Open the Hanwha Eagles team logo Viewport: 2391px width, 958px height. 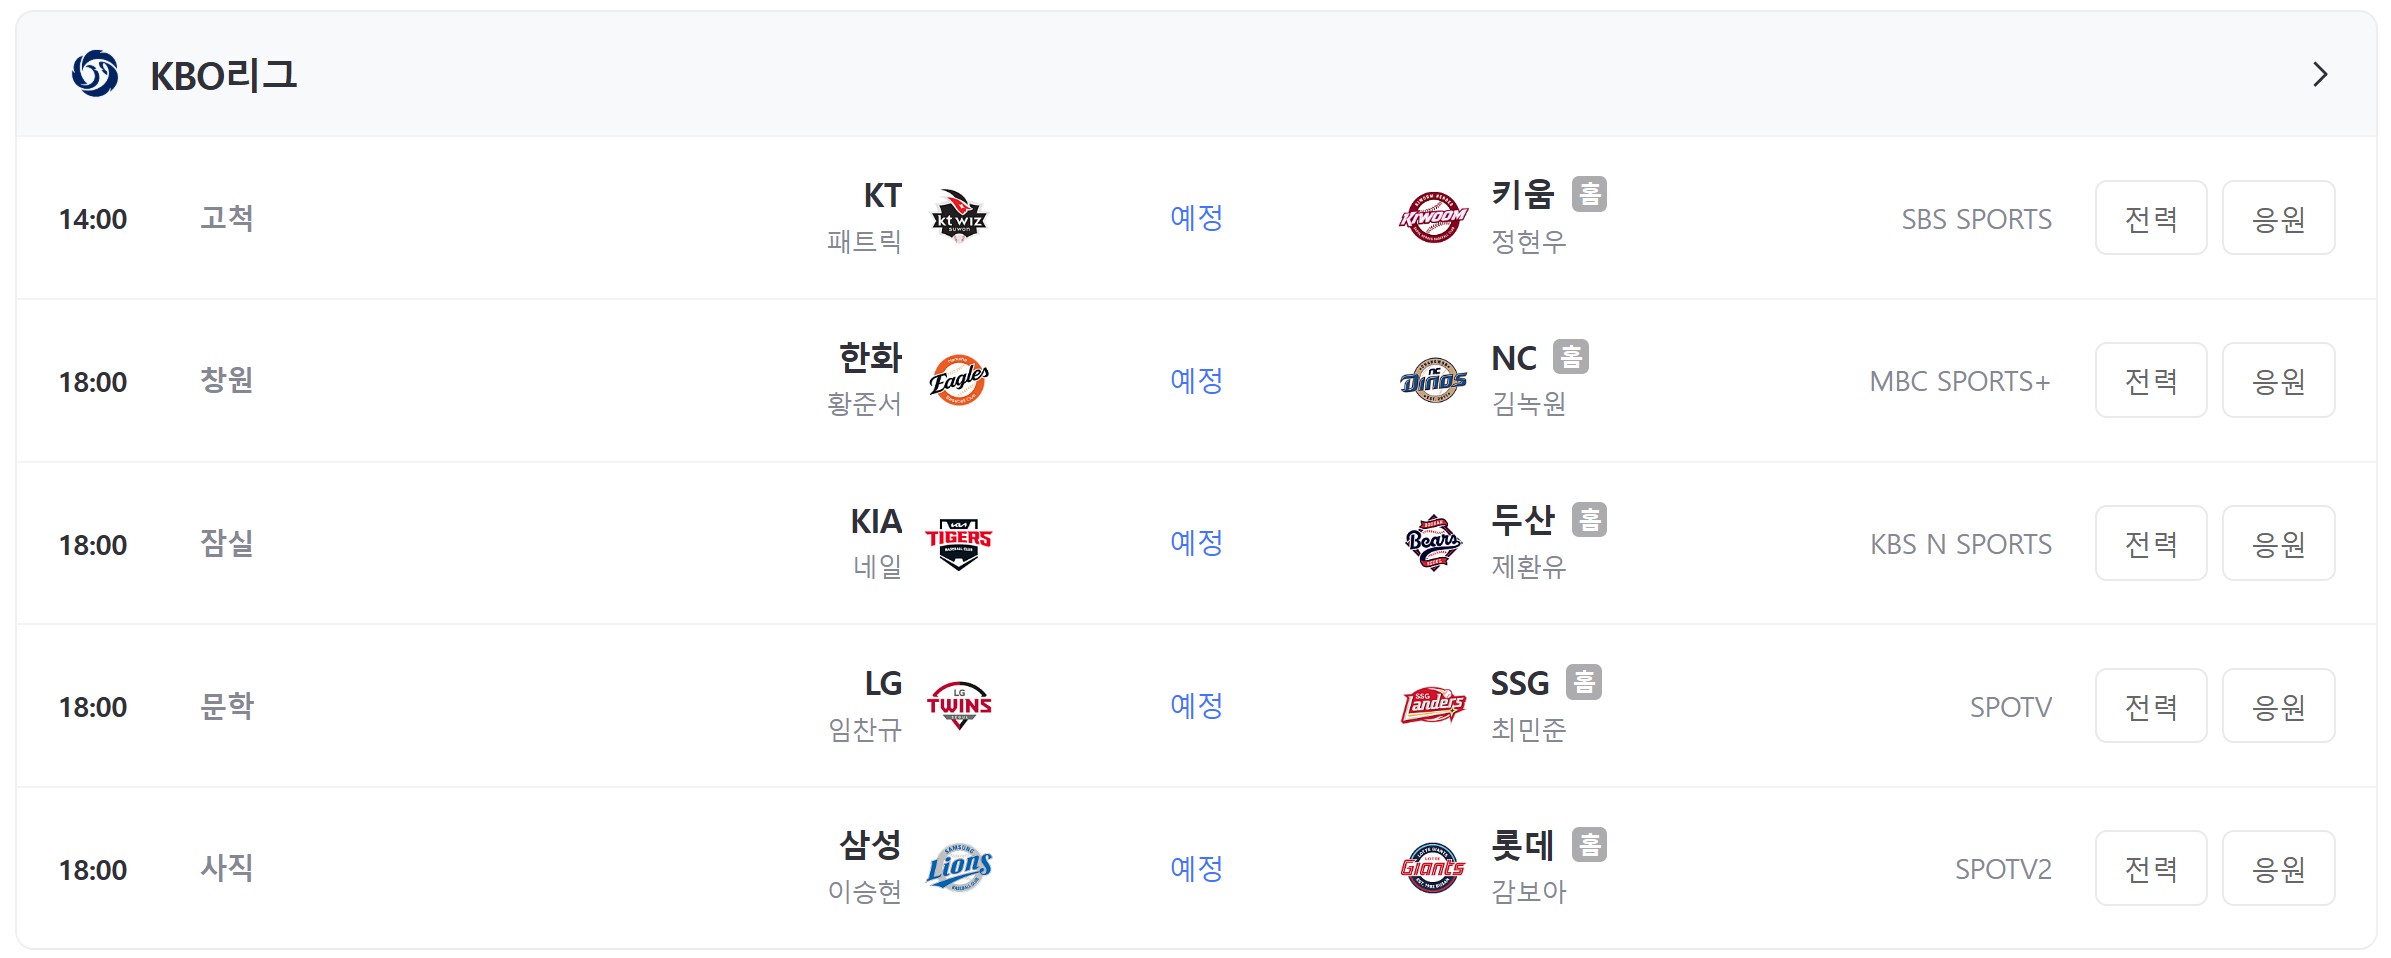959,380
